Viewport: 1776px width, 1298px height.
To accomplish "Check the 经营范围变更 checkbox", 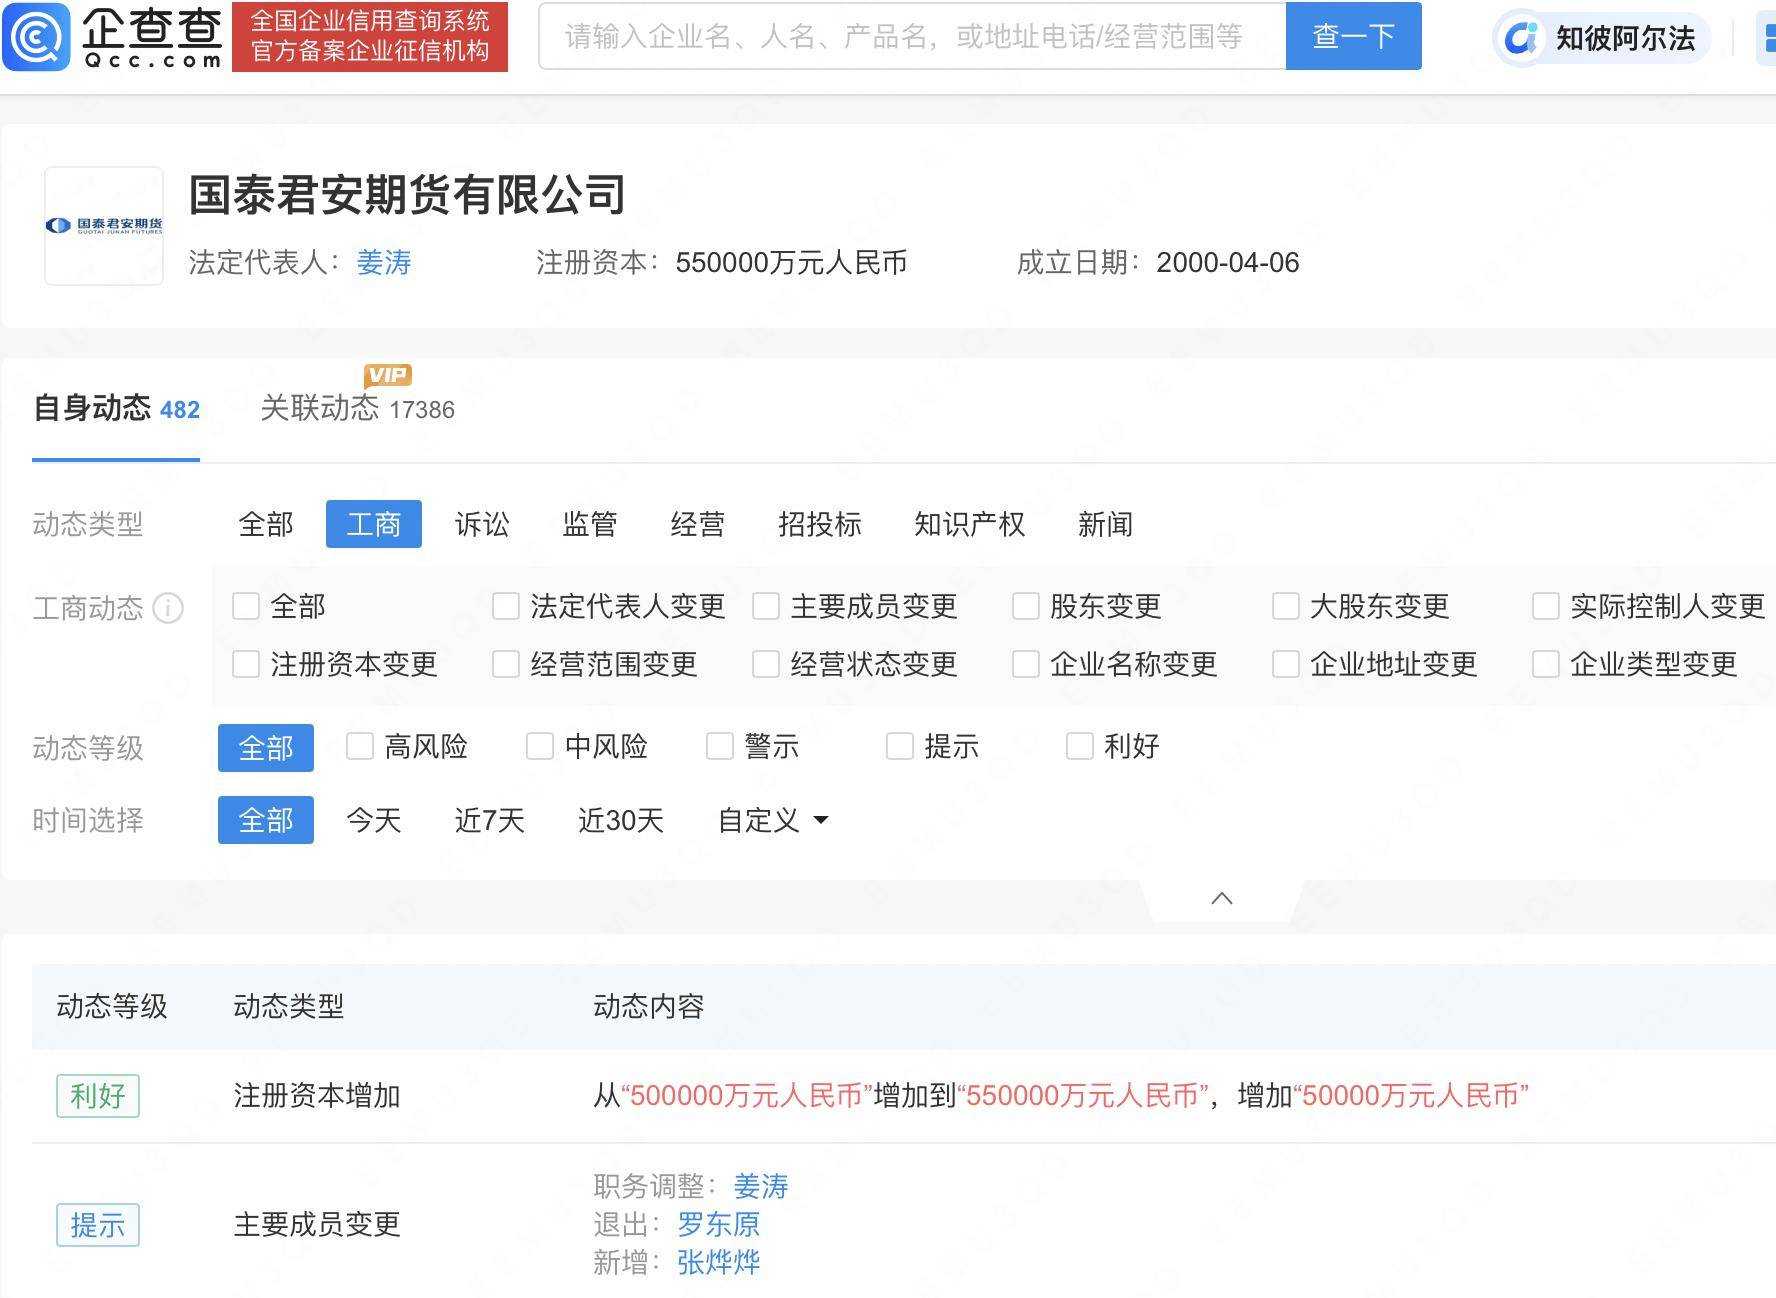I will pos(506,664).
